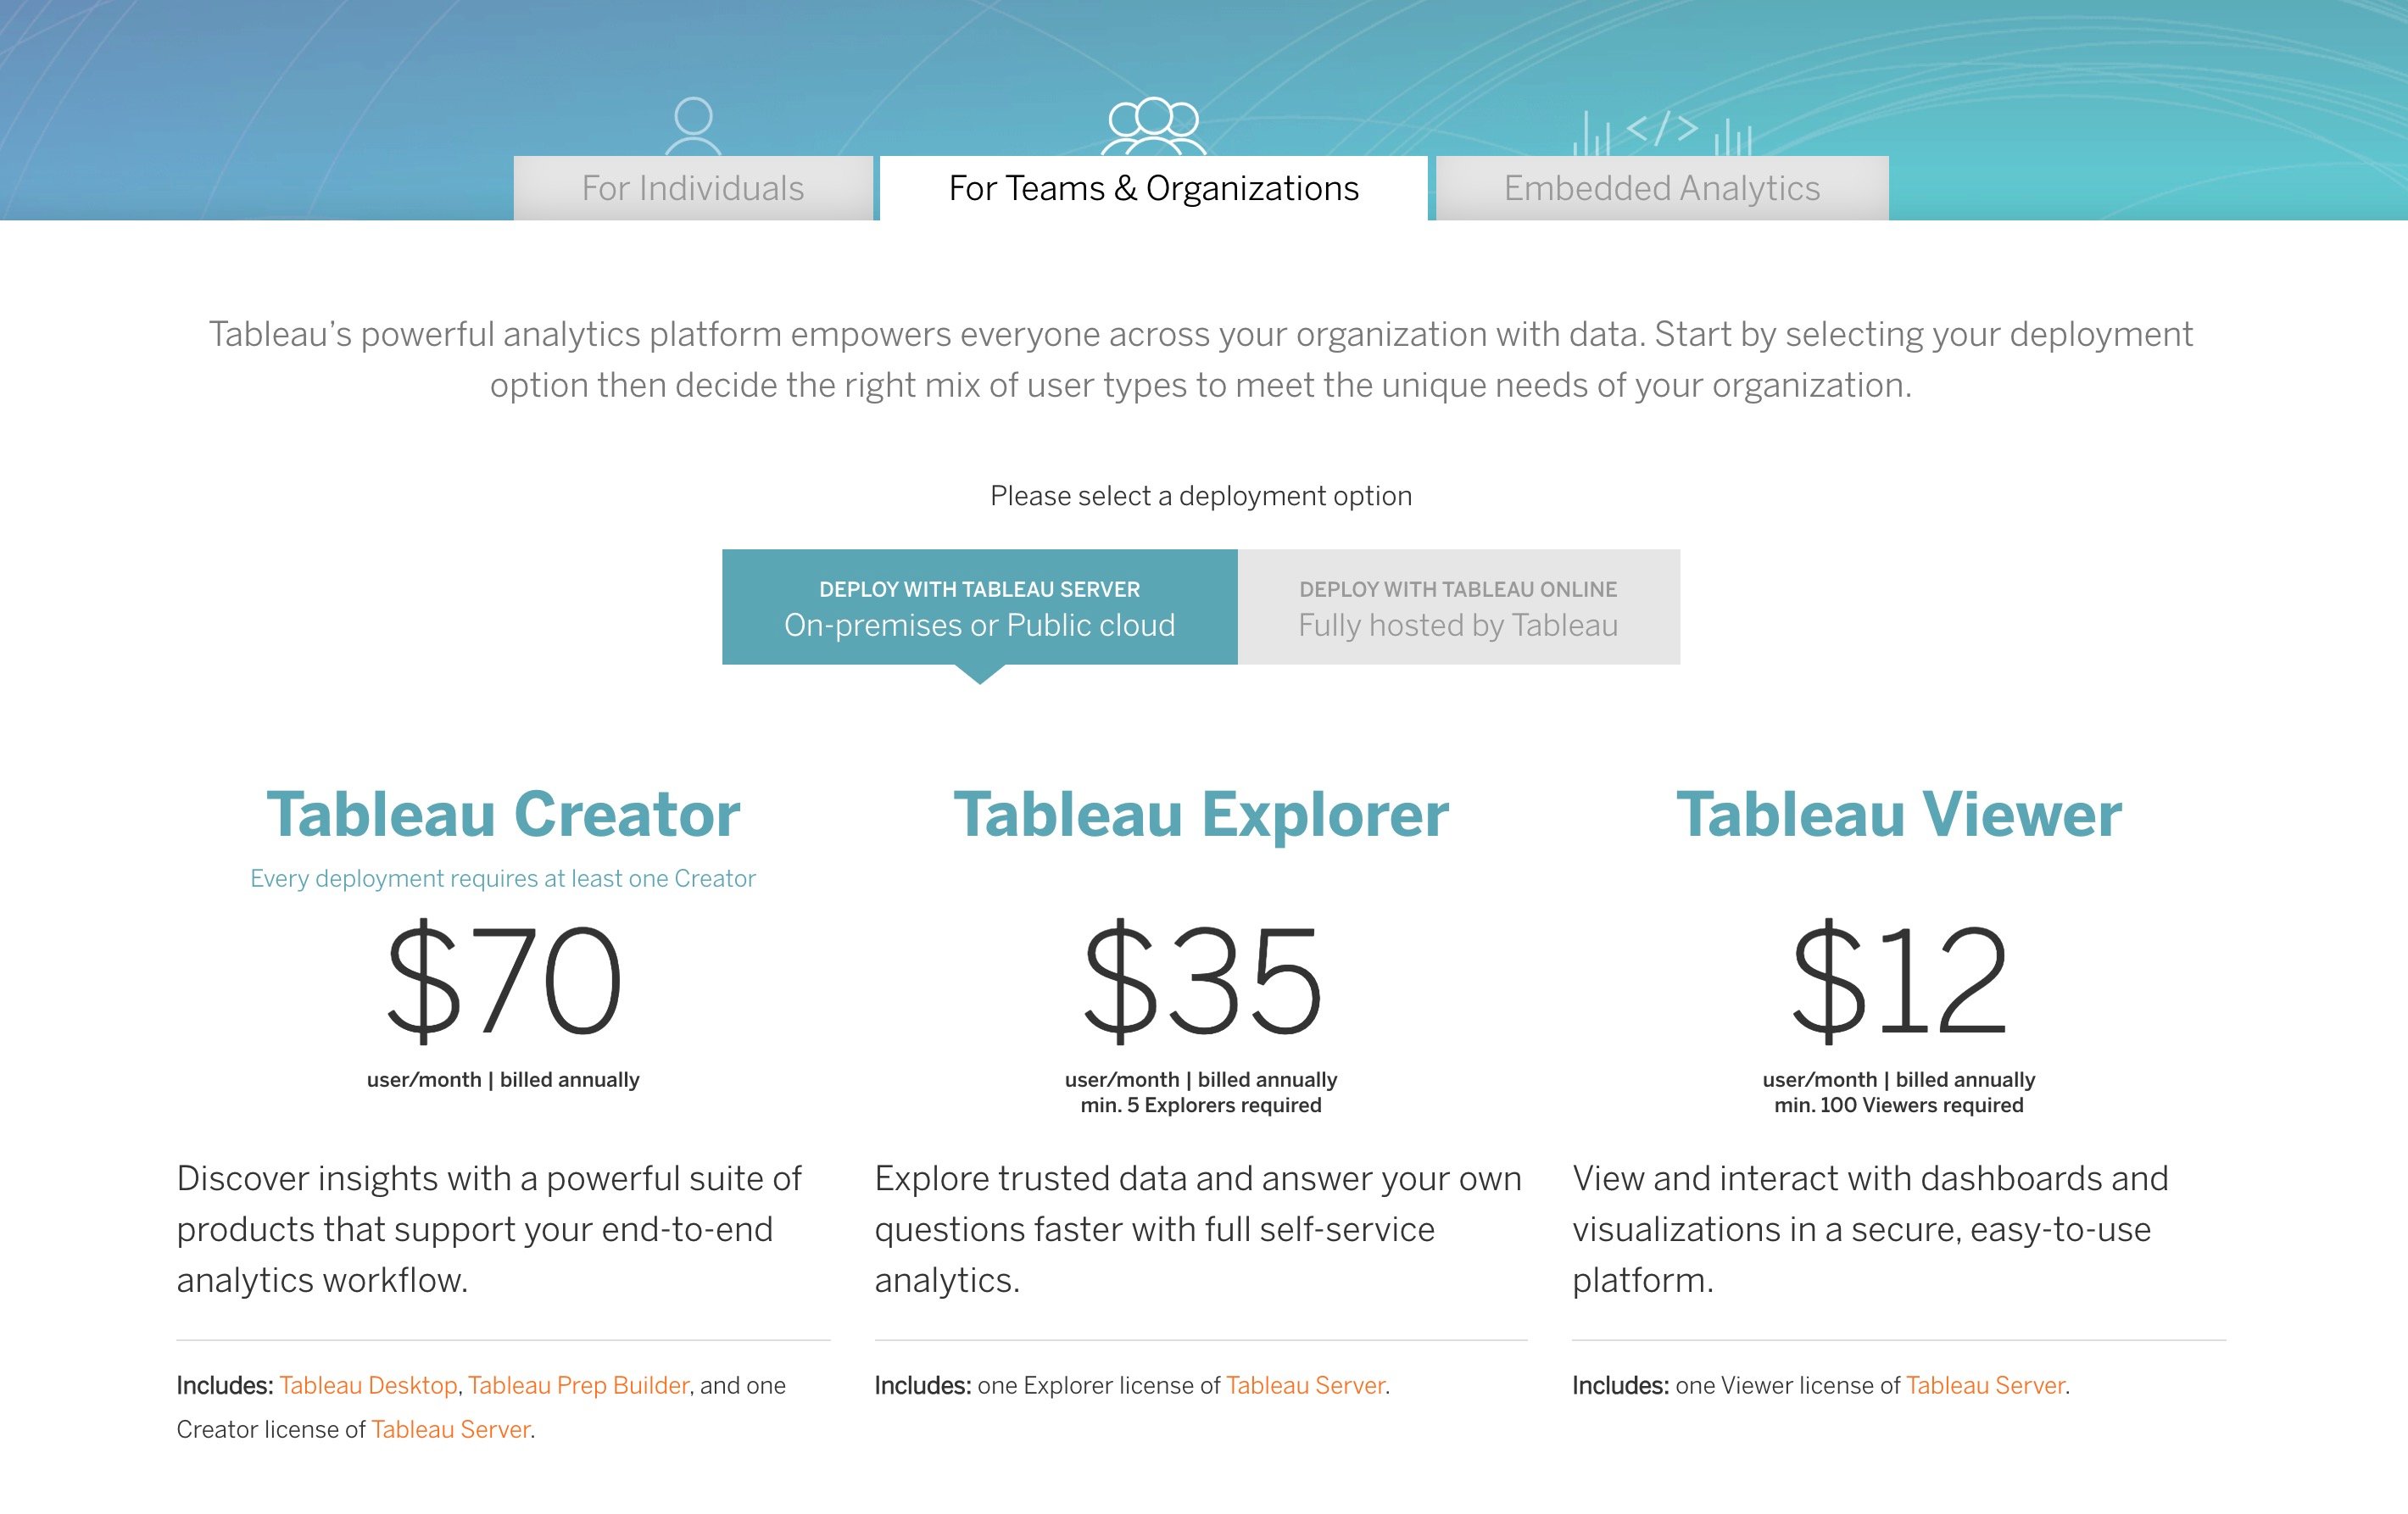Click the Embedded Analytics code icon

1665,125
